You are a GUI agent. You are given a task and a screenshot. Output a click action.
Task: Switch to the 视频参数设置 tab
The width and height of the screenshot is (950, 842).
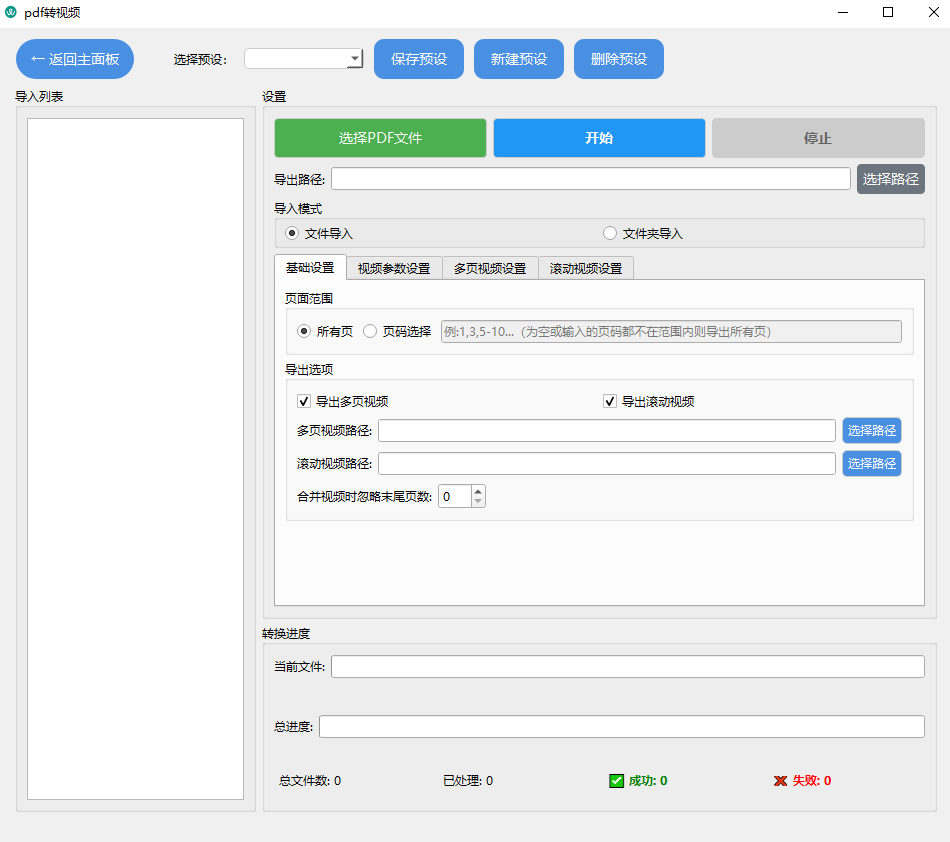(x=394, y=268)
